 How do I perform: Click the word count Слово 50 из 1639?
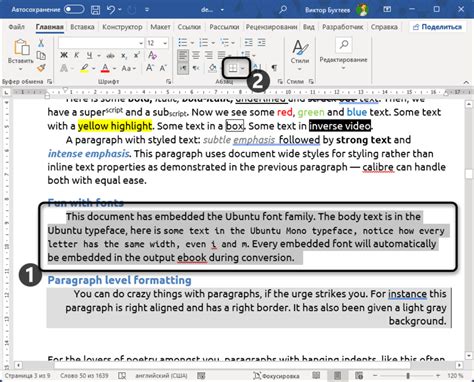click(x=85, y=376)
